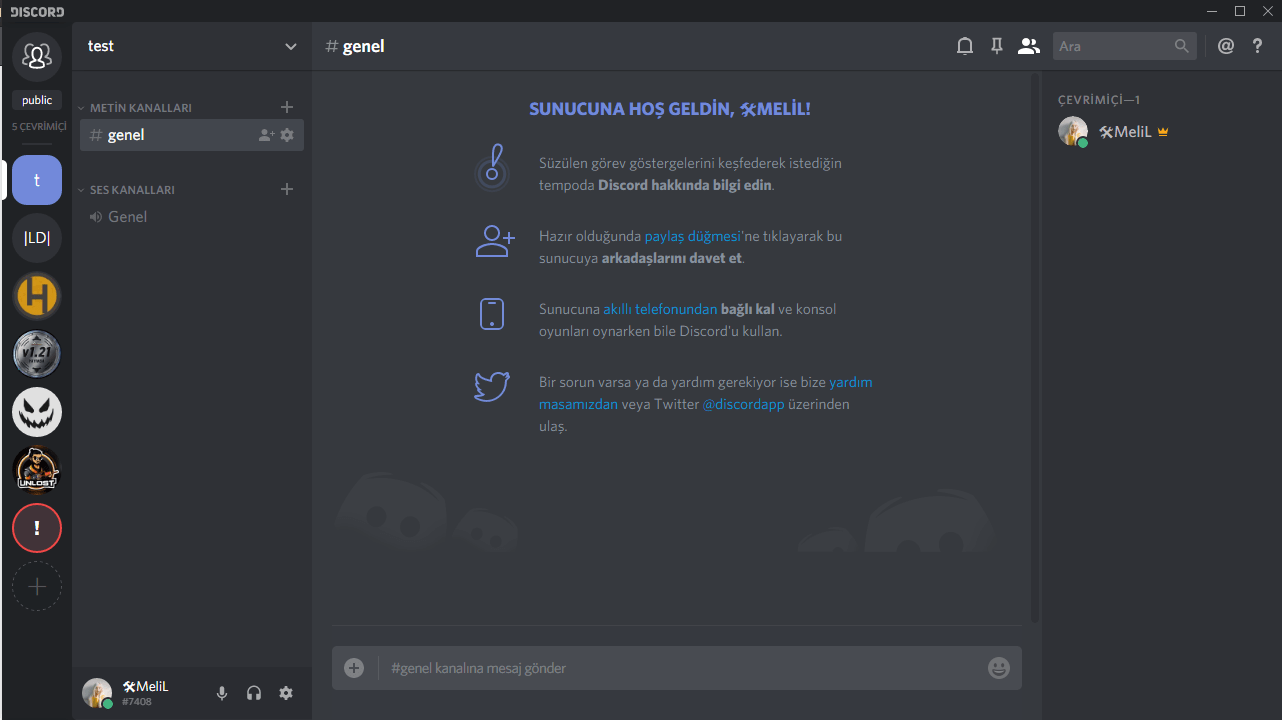
Task: Click the add-friend icon in welcome list
Action: (x=494, y=241)
